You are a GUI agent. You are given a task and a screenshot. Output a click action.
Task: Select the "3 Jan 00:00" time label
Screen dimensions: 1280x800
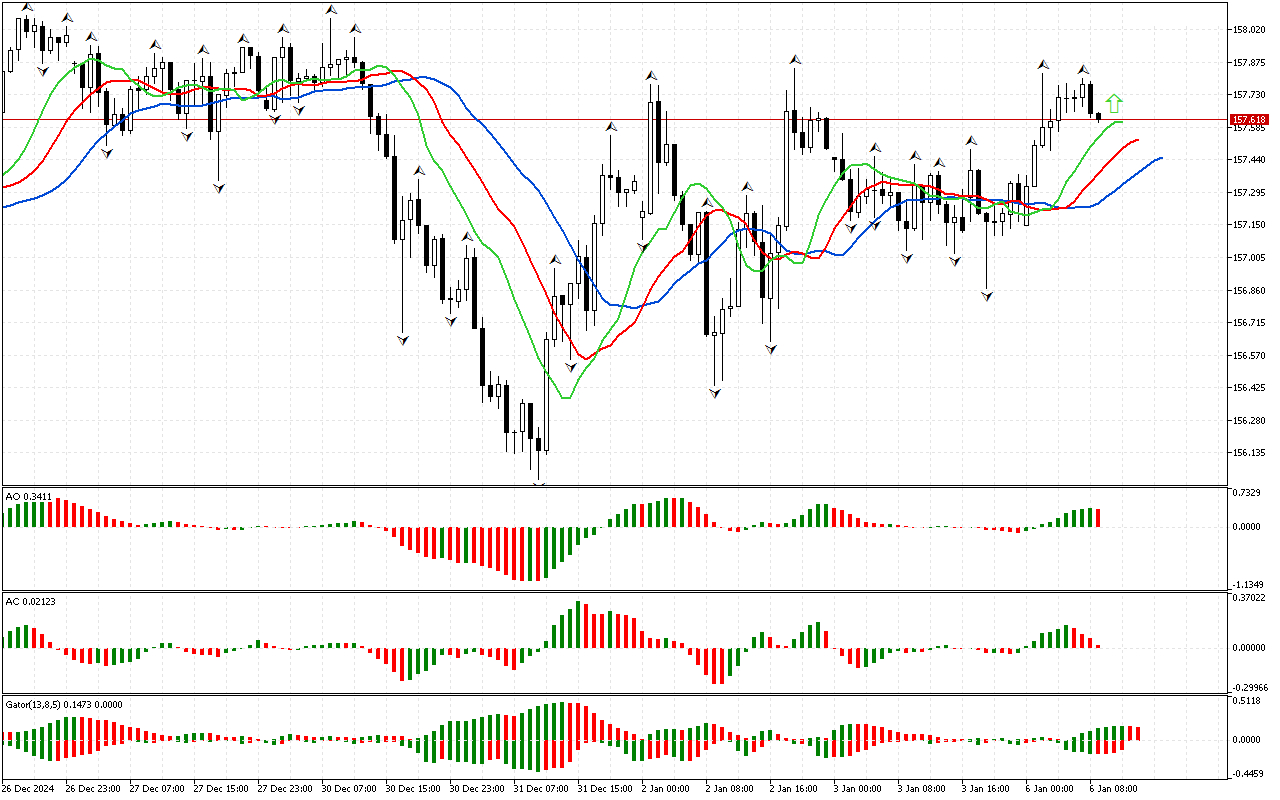tap(858, 789)
